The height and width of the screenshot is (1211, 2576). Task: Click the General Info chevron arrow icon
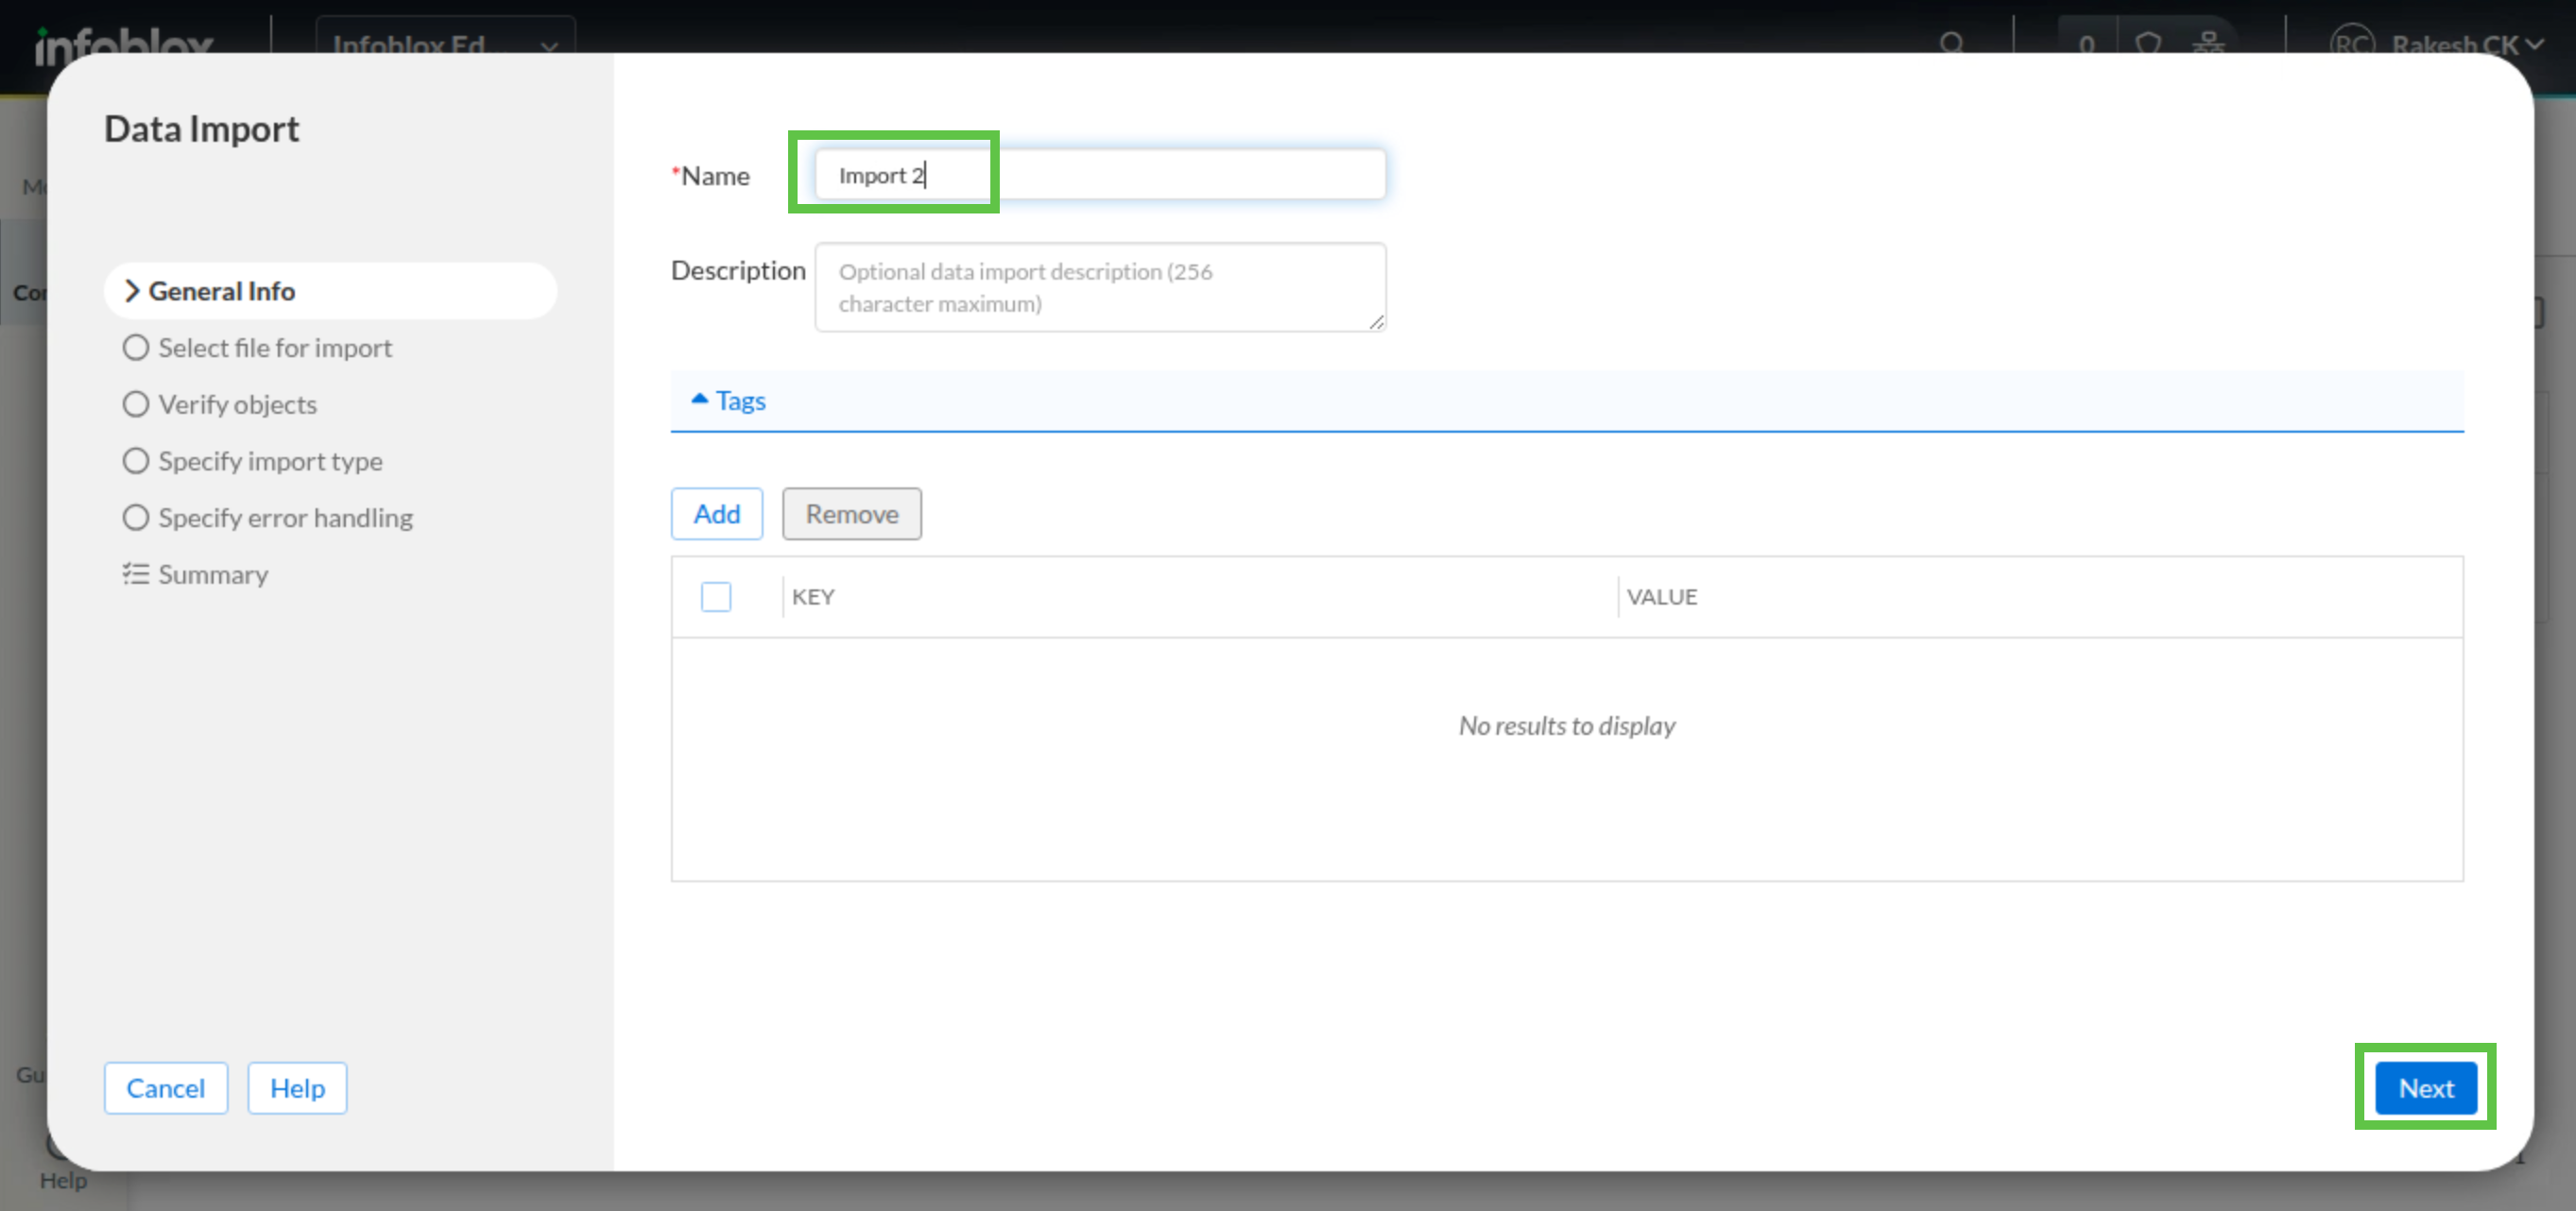coord(131,291)
